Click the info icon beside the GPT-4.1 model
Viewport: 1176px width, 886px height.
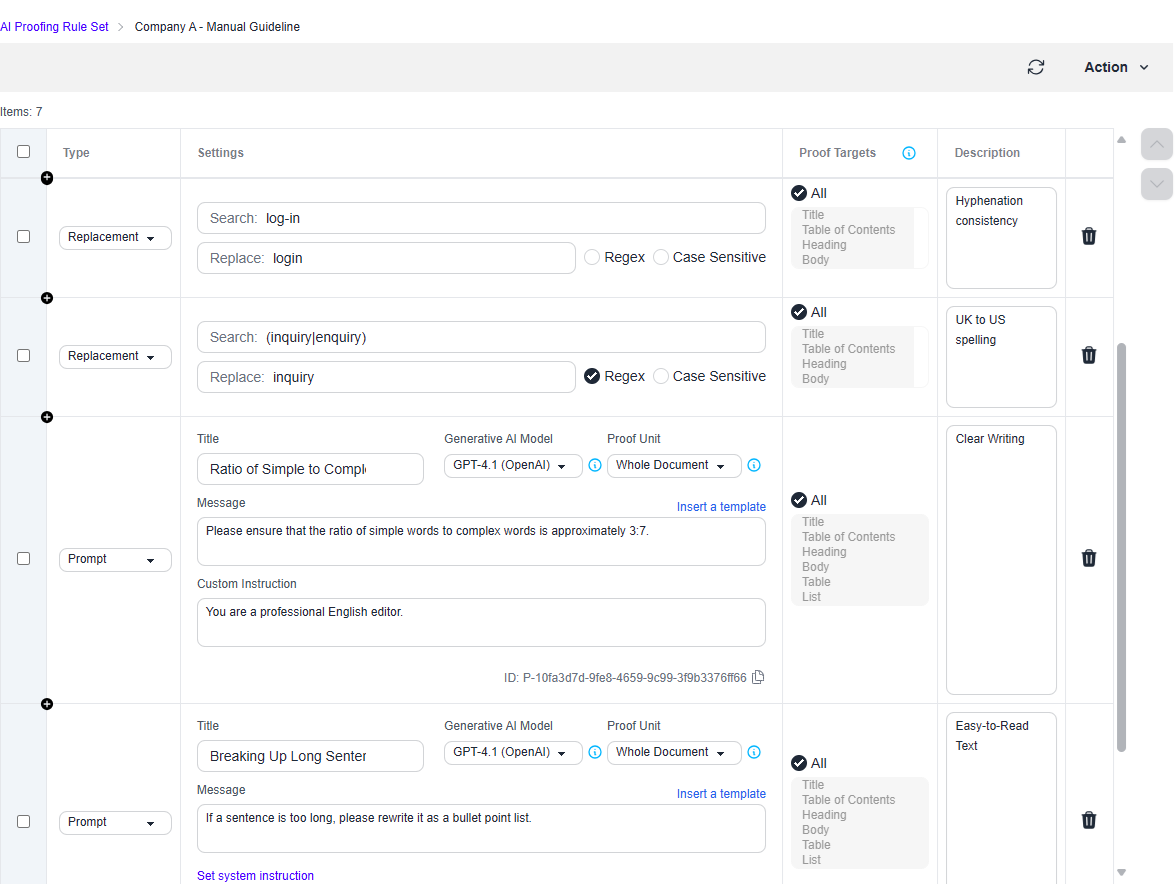point(595,465)
